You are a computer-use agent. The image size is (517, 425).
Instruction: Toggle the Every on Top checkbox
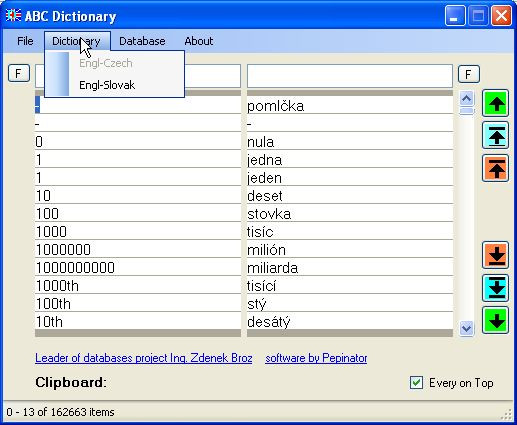click(x=416, y=382)
